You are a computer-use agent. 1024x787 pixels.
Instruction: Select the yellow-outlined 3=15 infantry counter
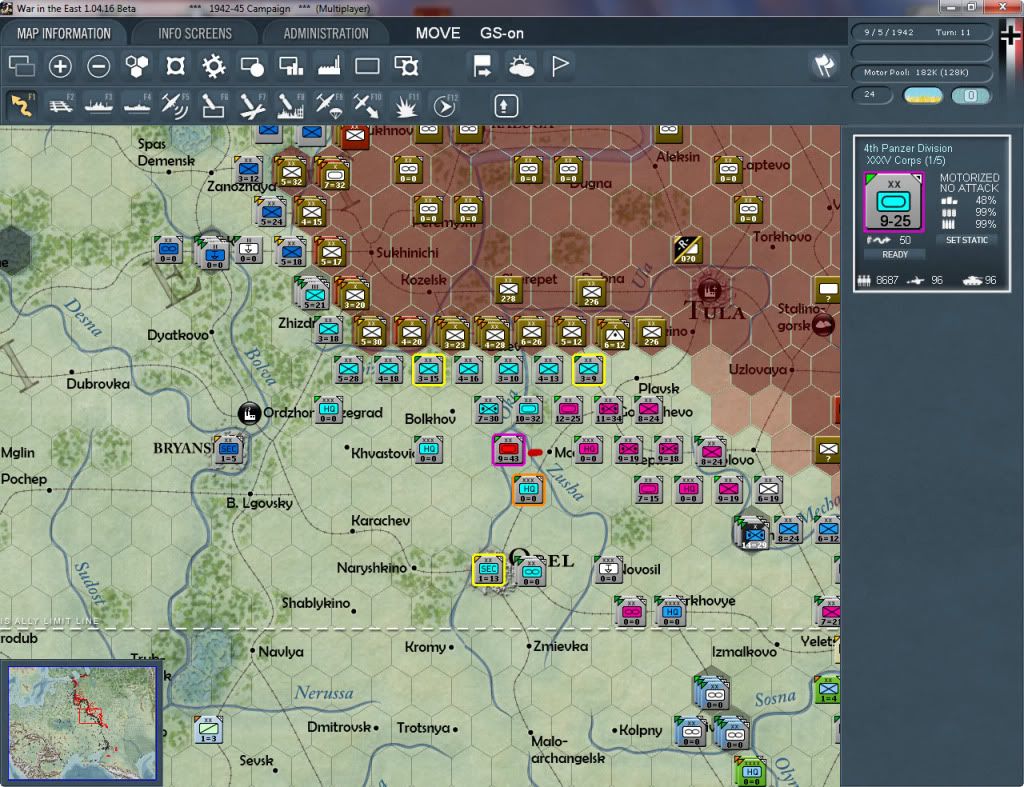click(428, 370)
